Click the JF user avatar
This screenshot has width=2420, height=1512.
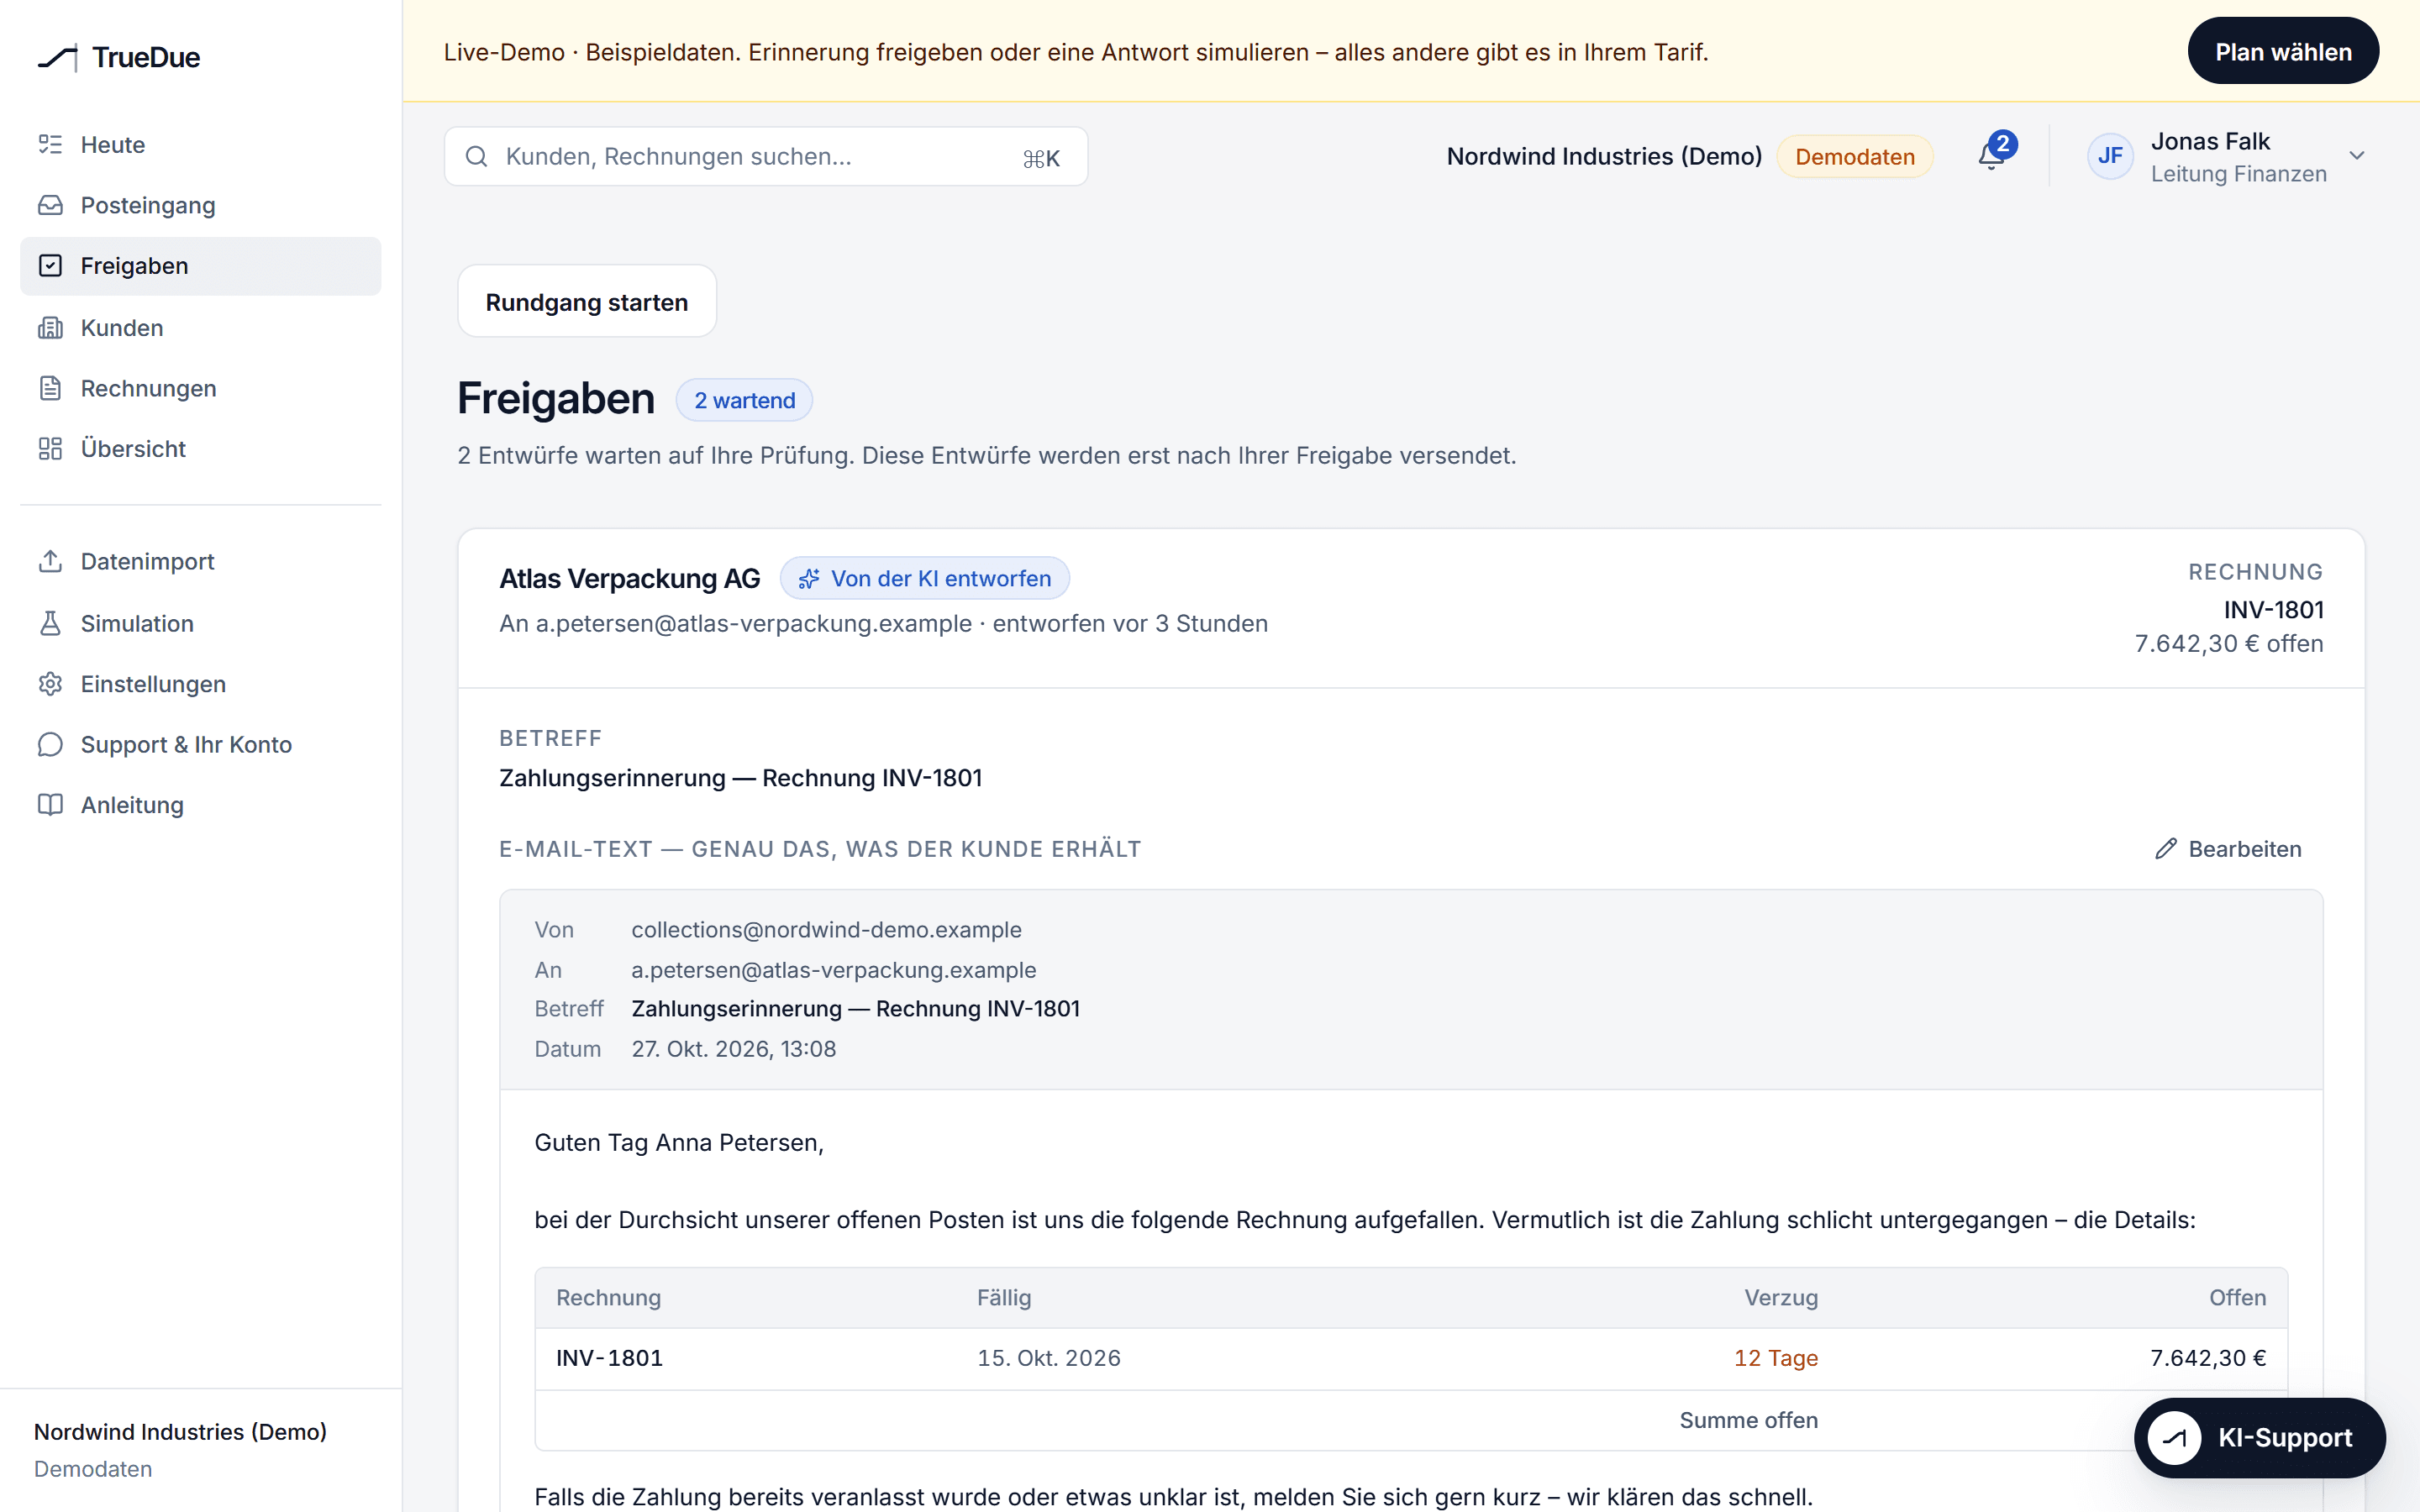2110,156
